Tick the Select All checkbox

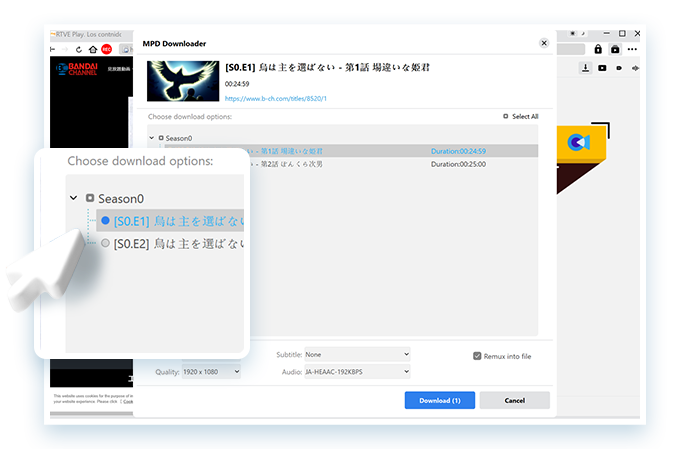pos(506,116)
